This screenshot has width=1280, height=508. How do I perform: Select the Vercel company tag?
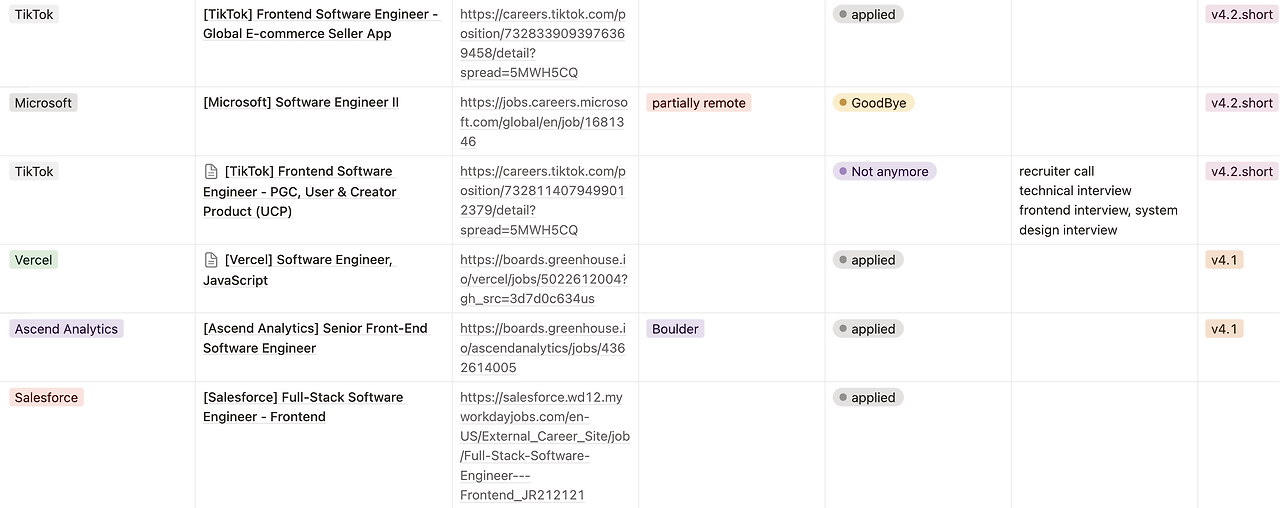click(33, 260)
